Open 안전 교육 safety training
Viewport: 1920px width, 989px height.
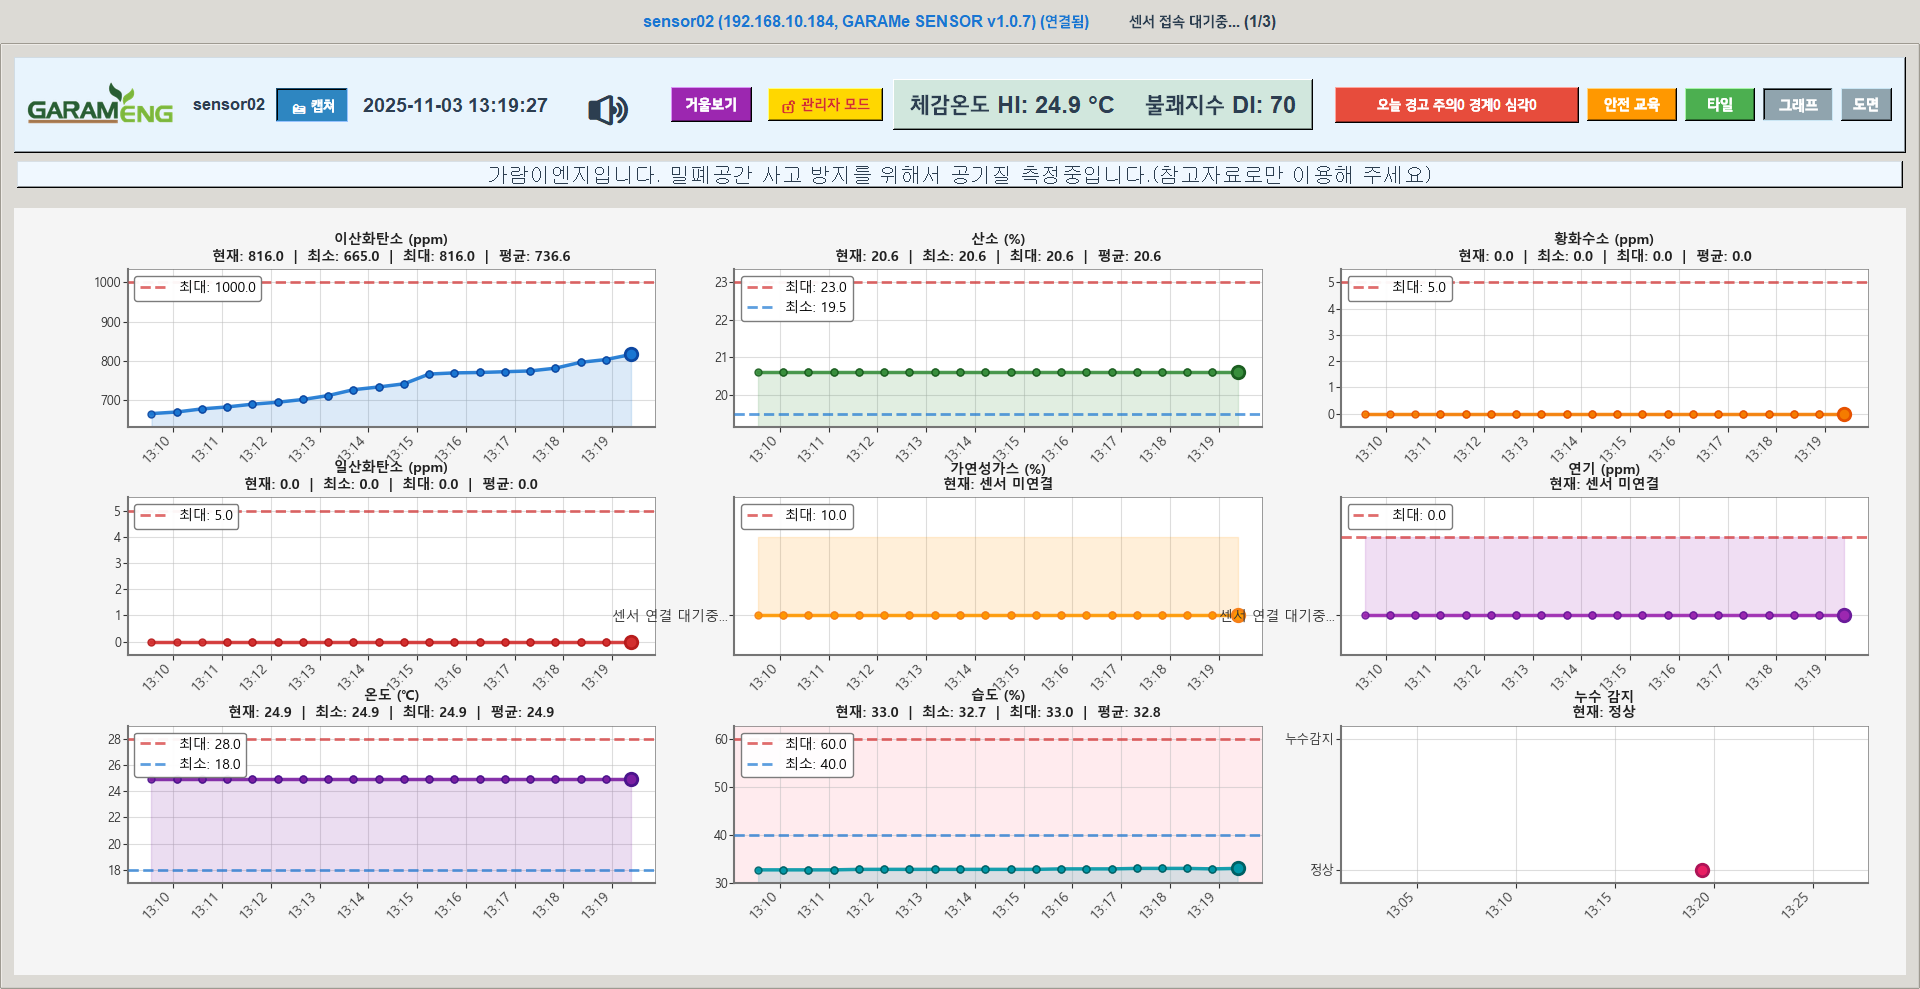(1631, 104)
